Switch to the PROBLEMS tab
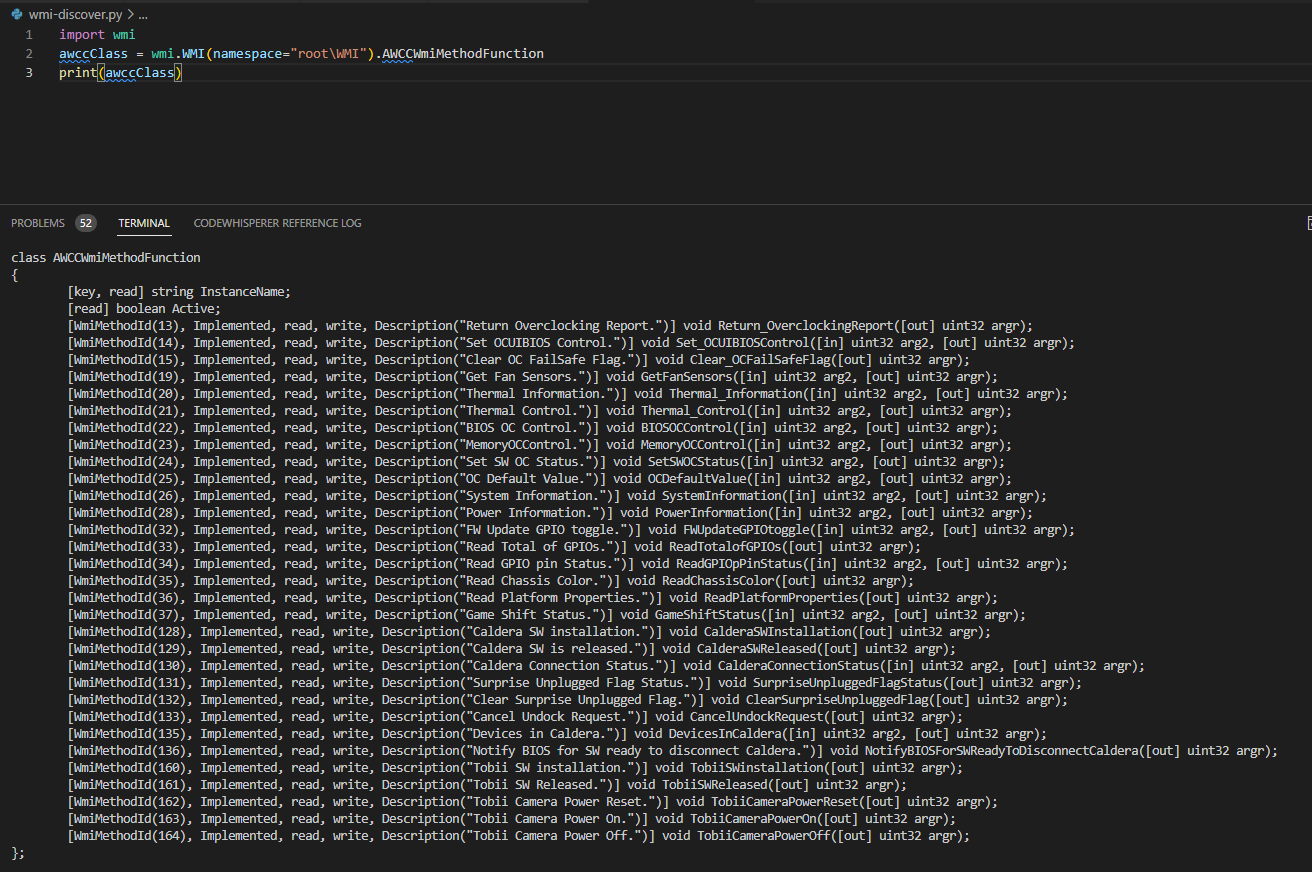 tap(37, 223)
